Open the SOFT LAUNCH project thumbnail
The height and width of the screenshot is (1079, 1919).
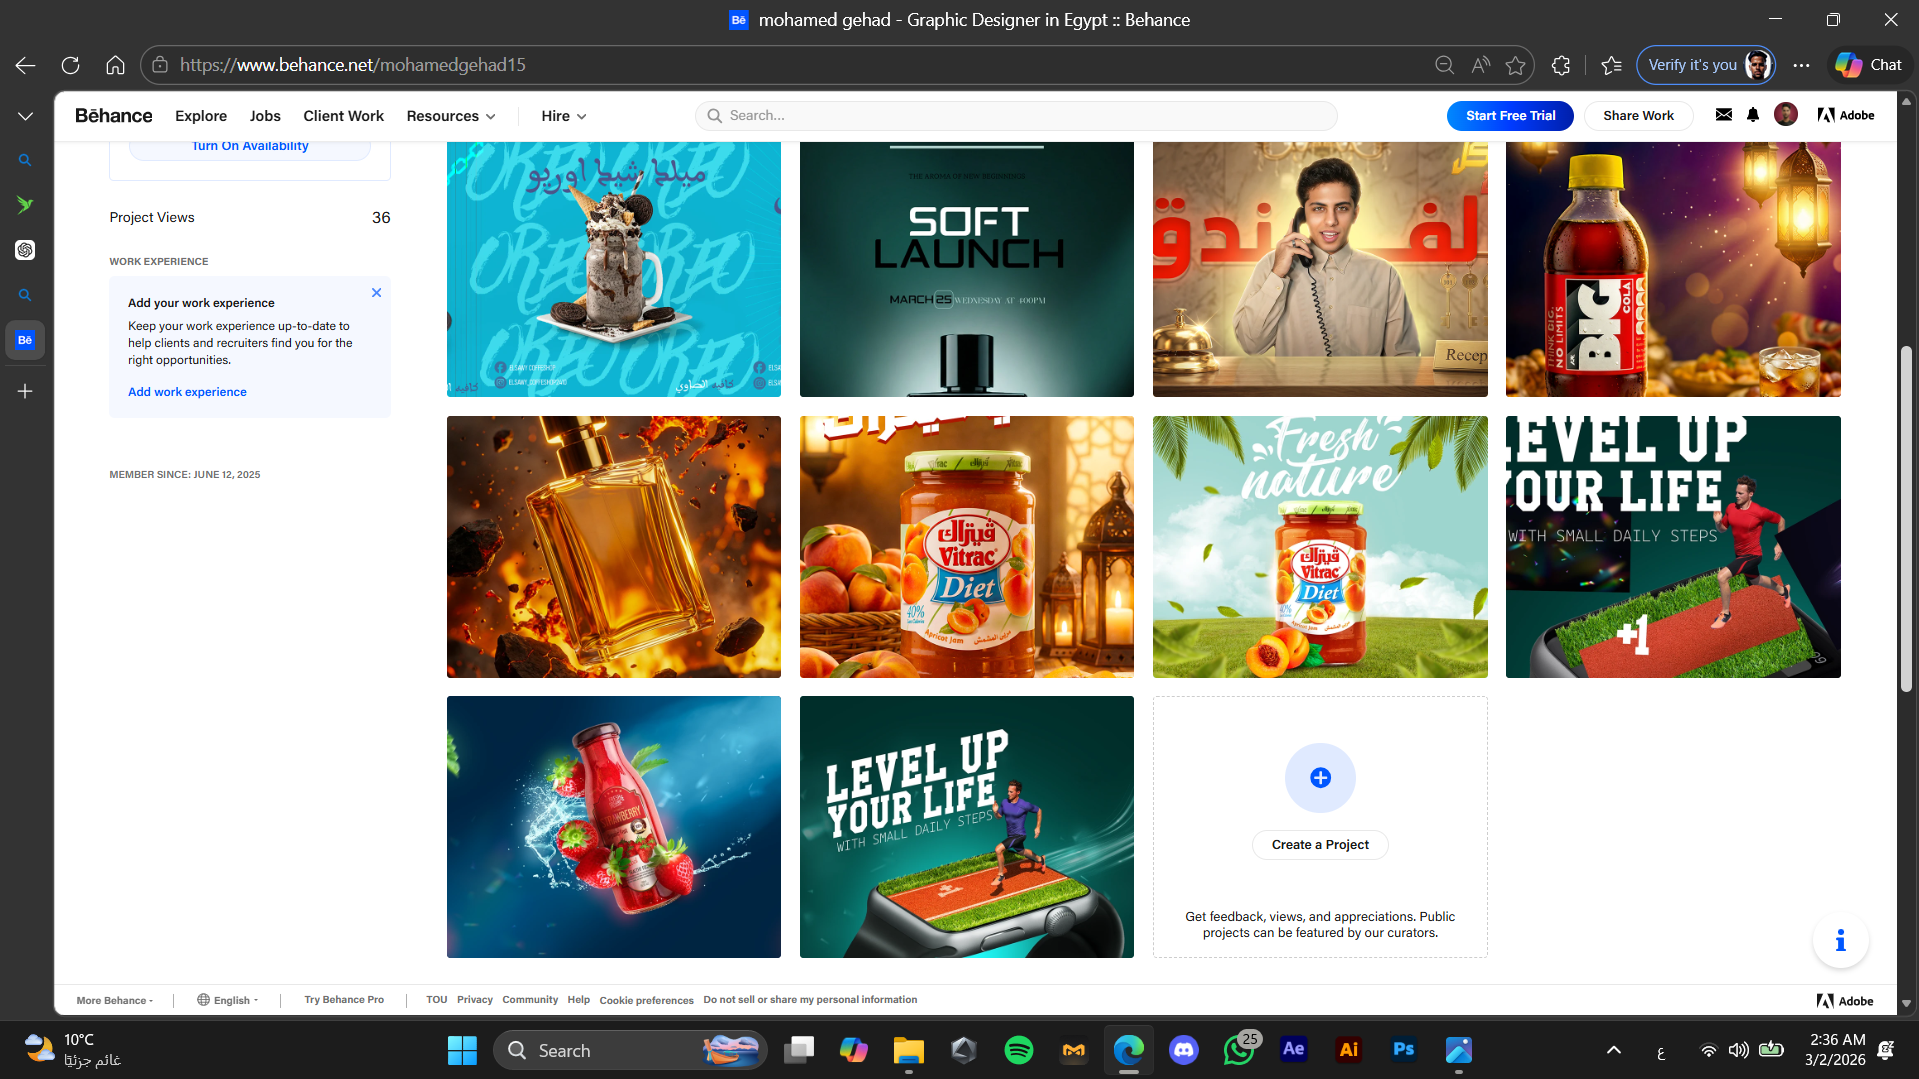point(966,269)
